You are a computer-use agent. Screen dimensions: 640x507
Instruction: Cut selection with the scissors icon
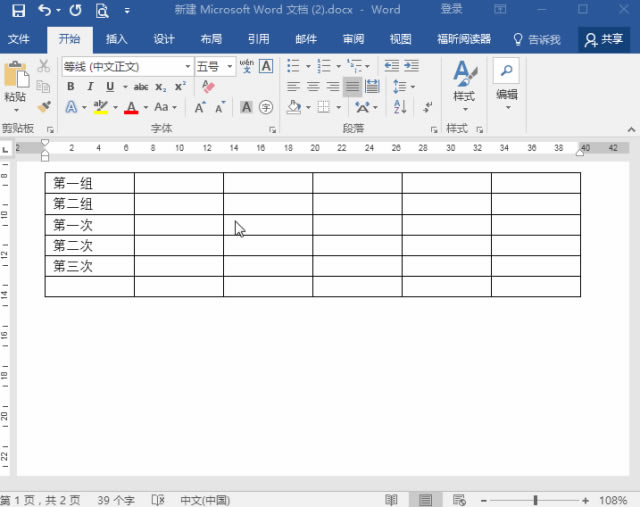tap(43, 66)
